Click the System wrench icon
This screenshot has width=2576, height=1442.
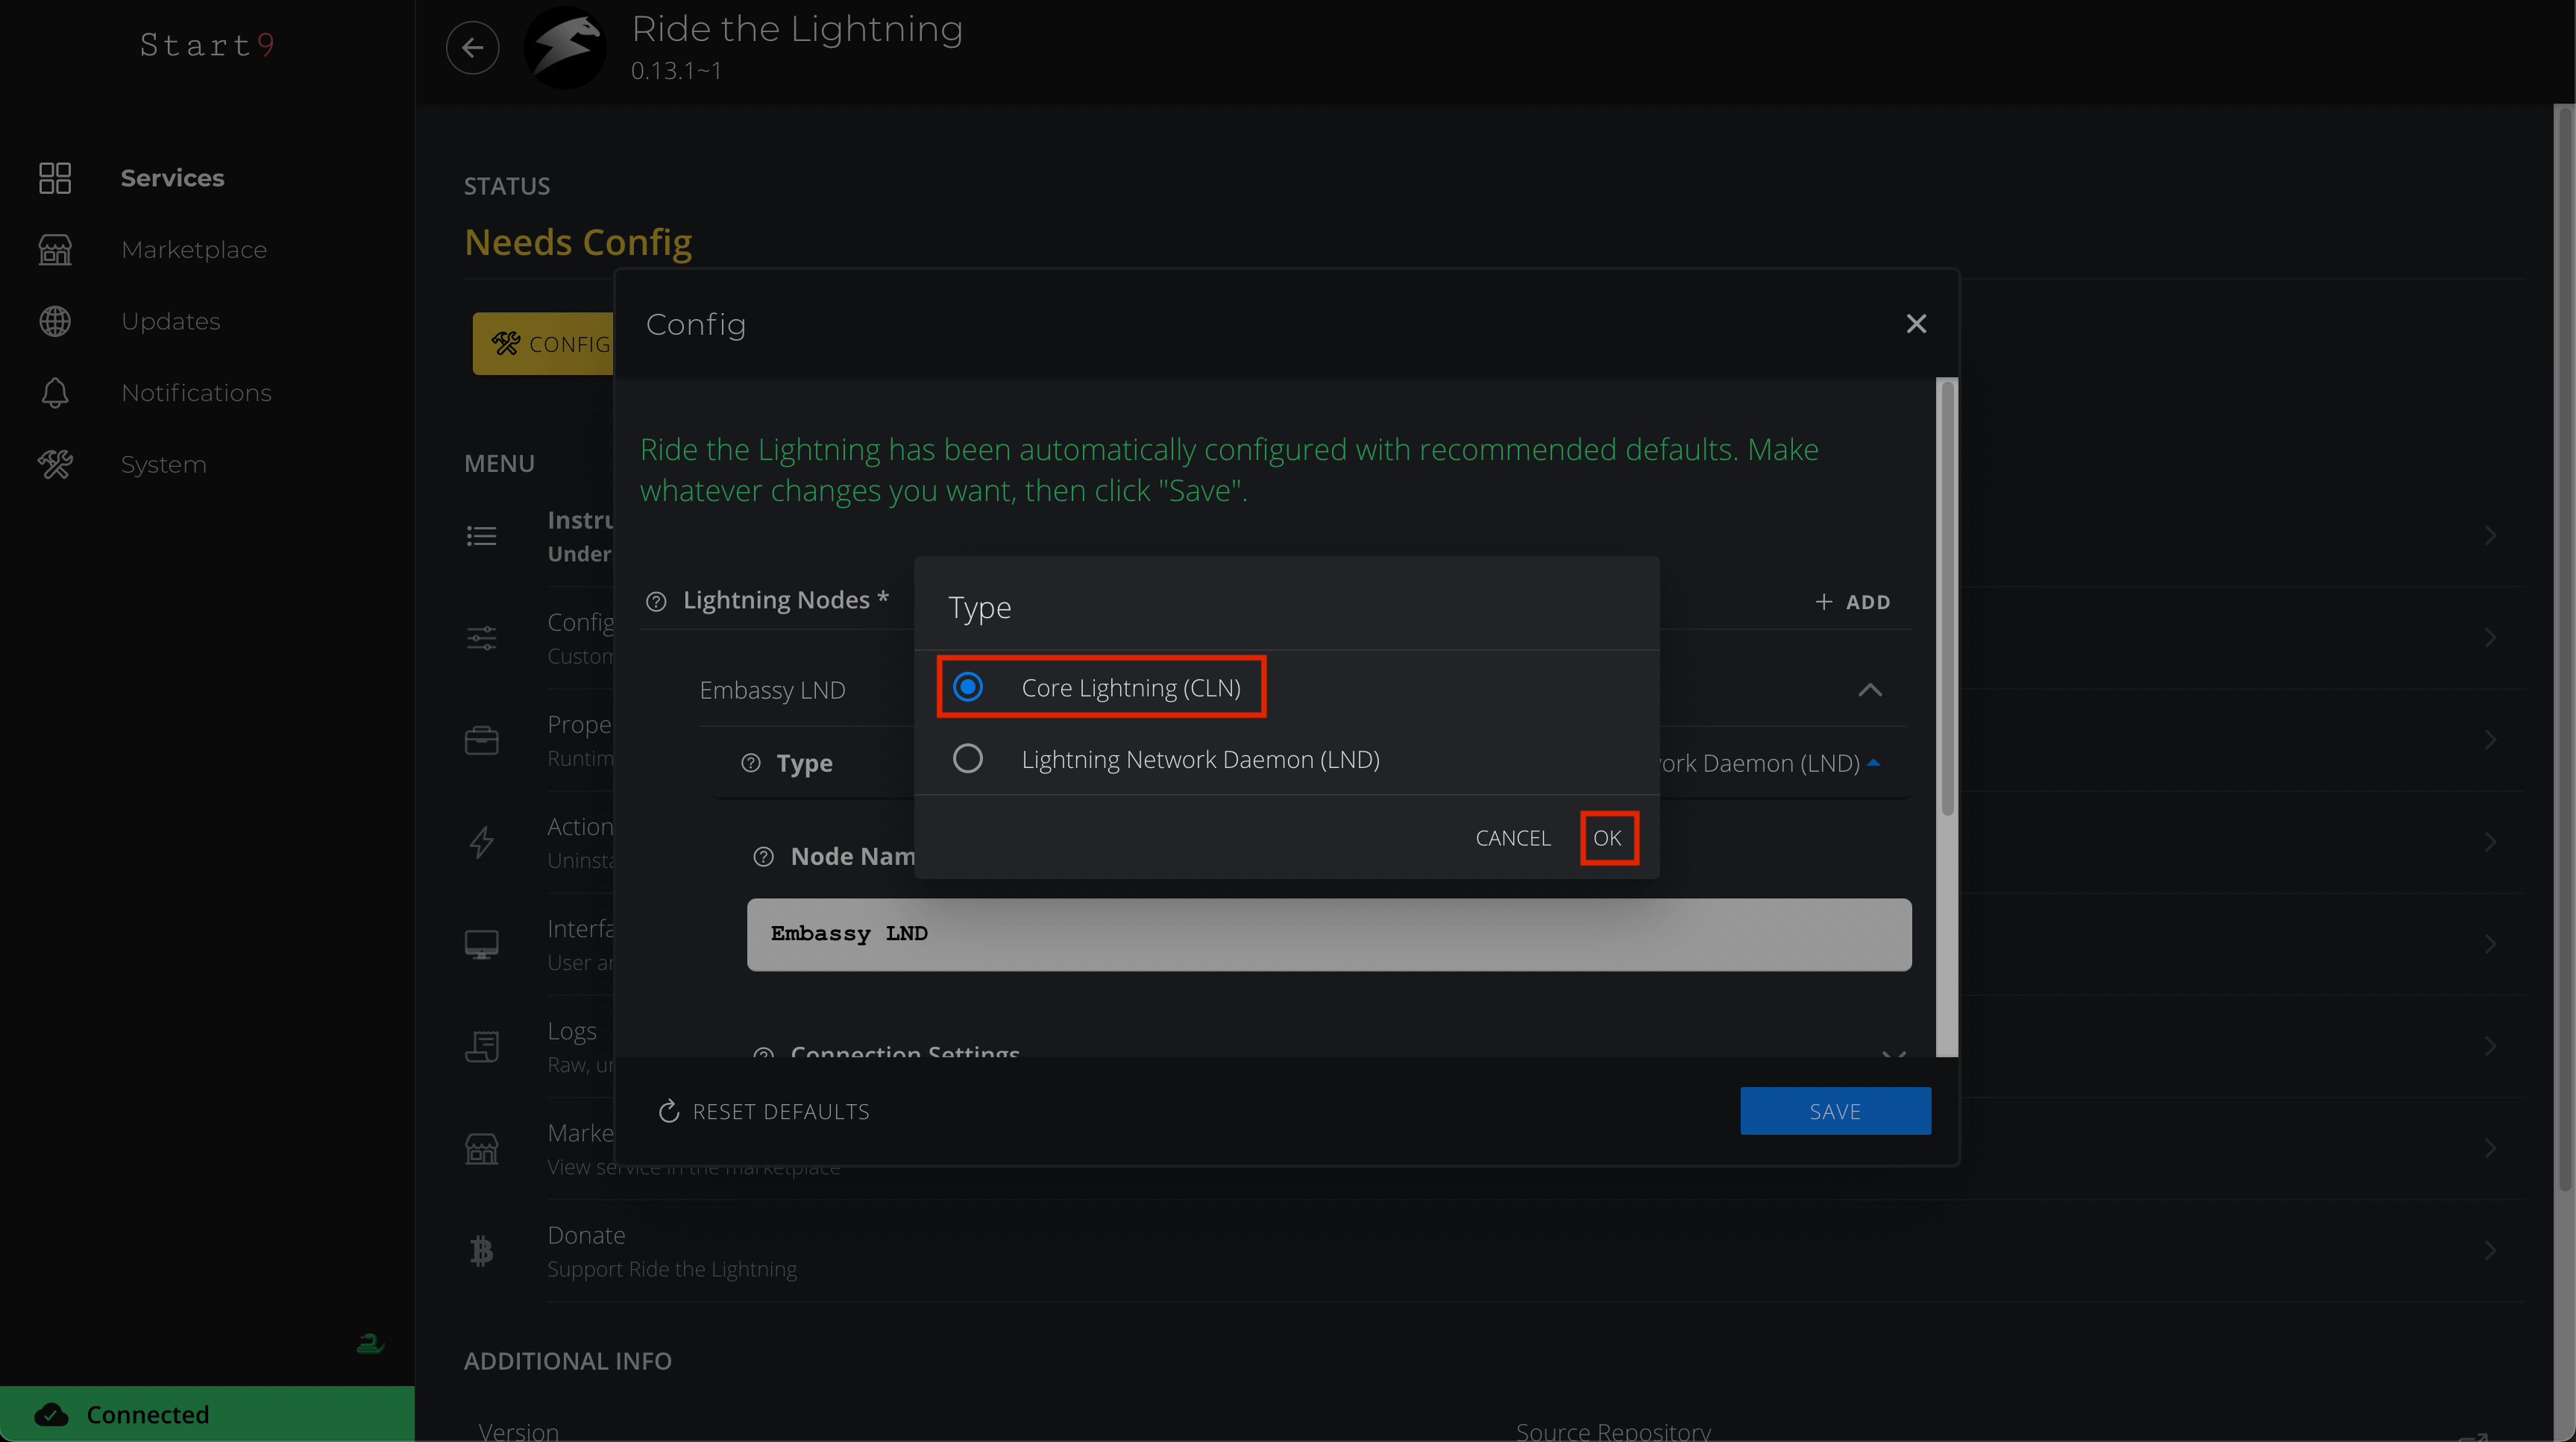coord(55,464)
